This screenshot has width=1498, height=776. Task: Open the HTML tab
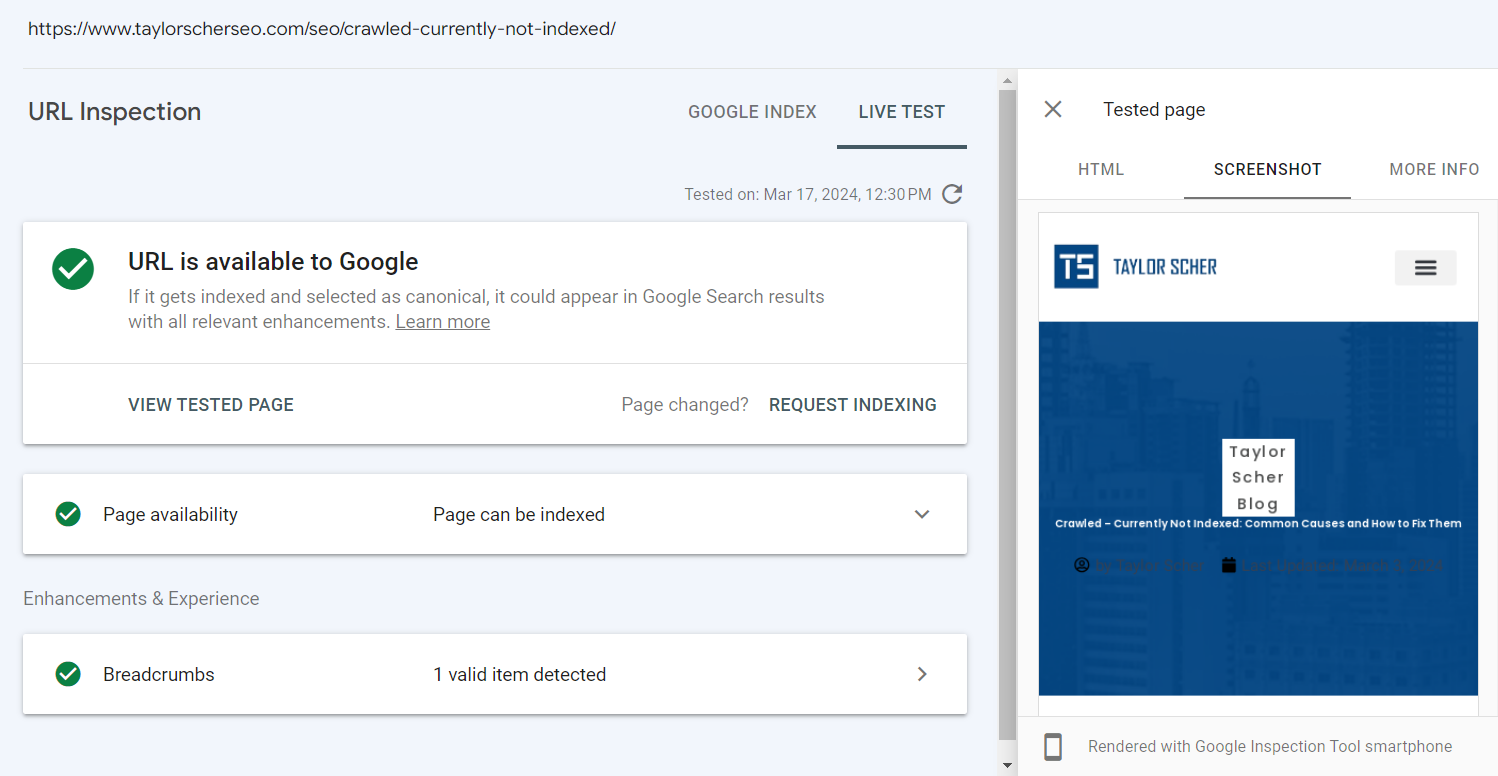pos(1101,169)
